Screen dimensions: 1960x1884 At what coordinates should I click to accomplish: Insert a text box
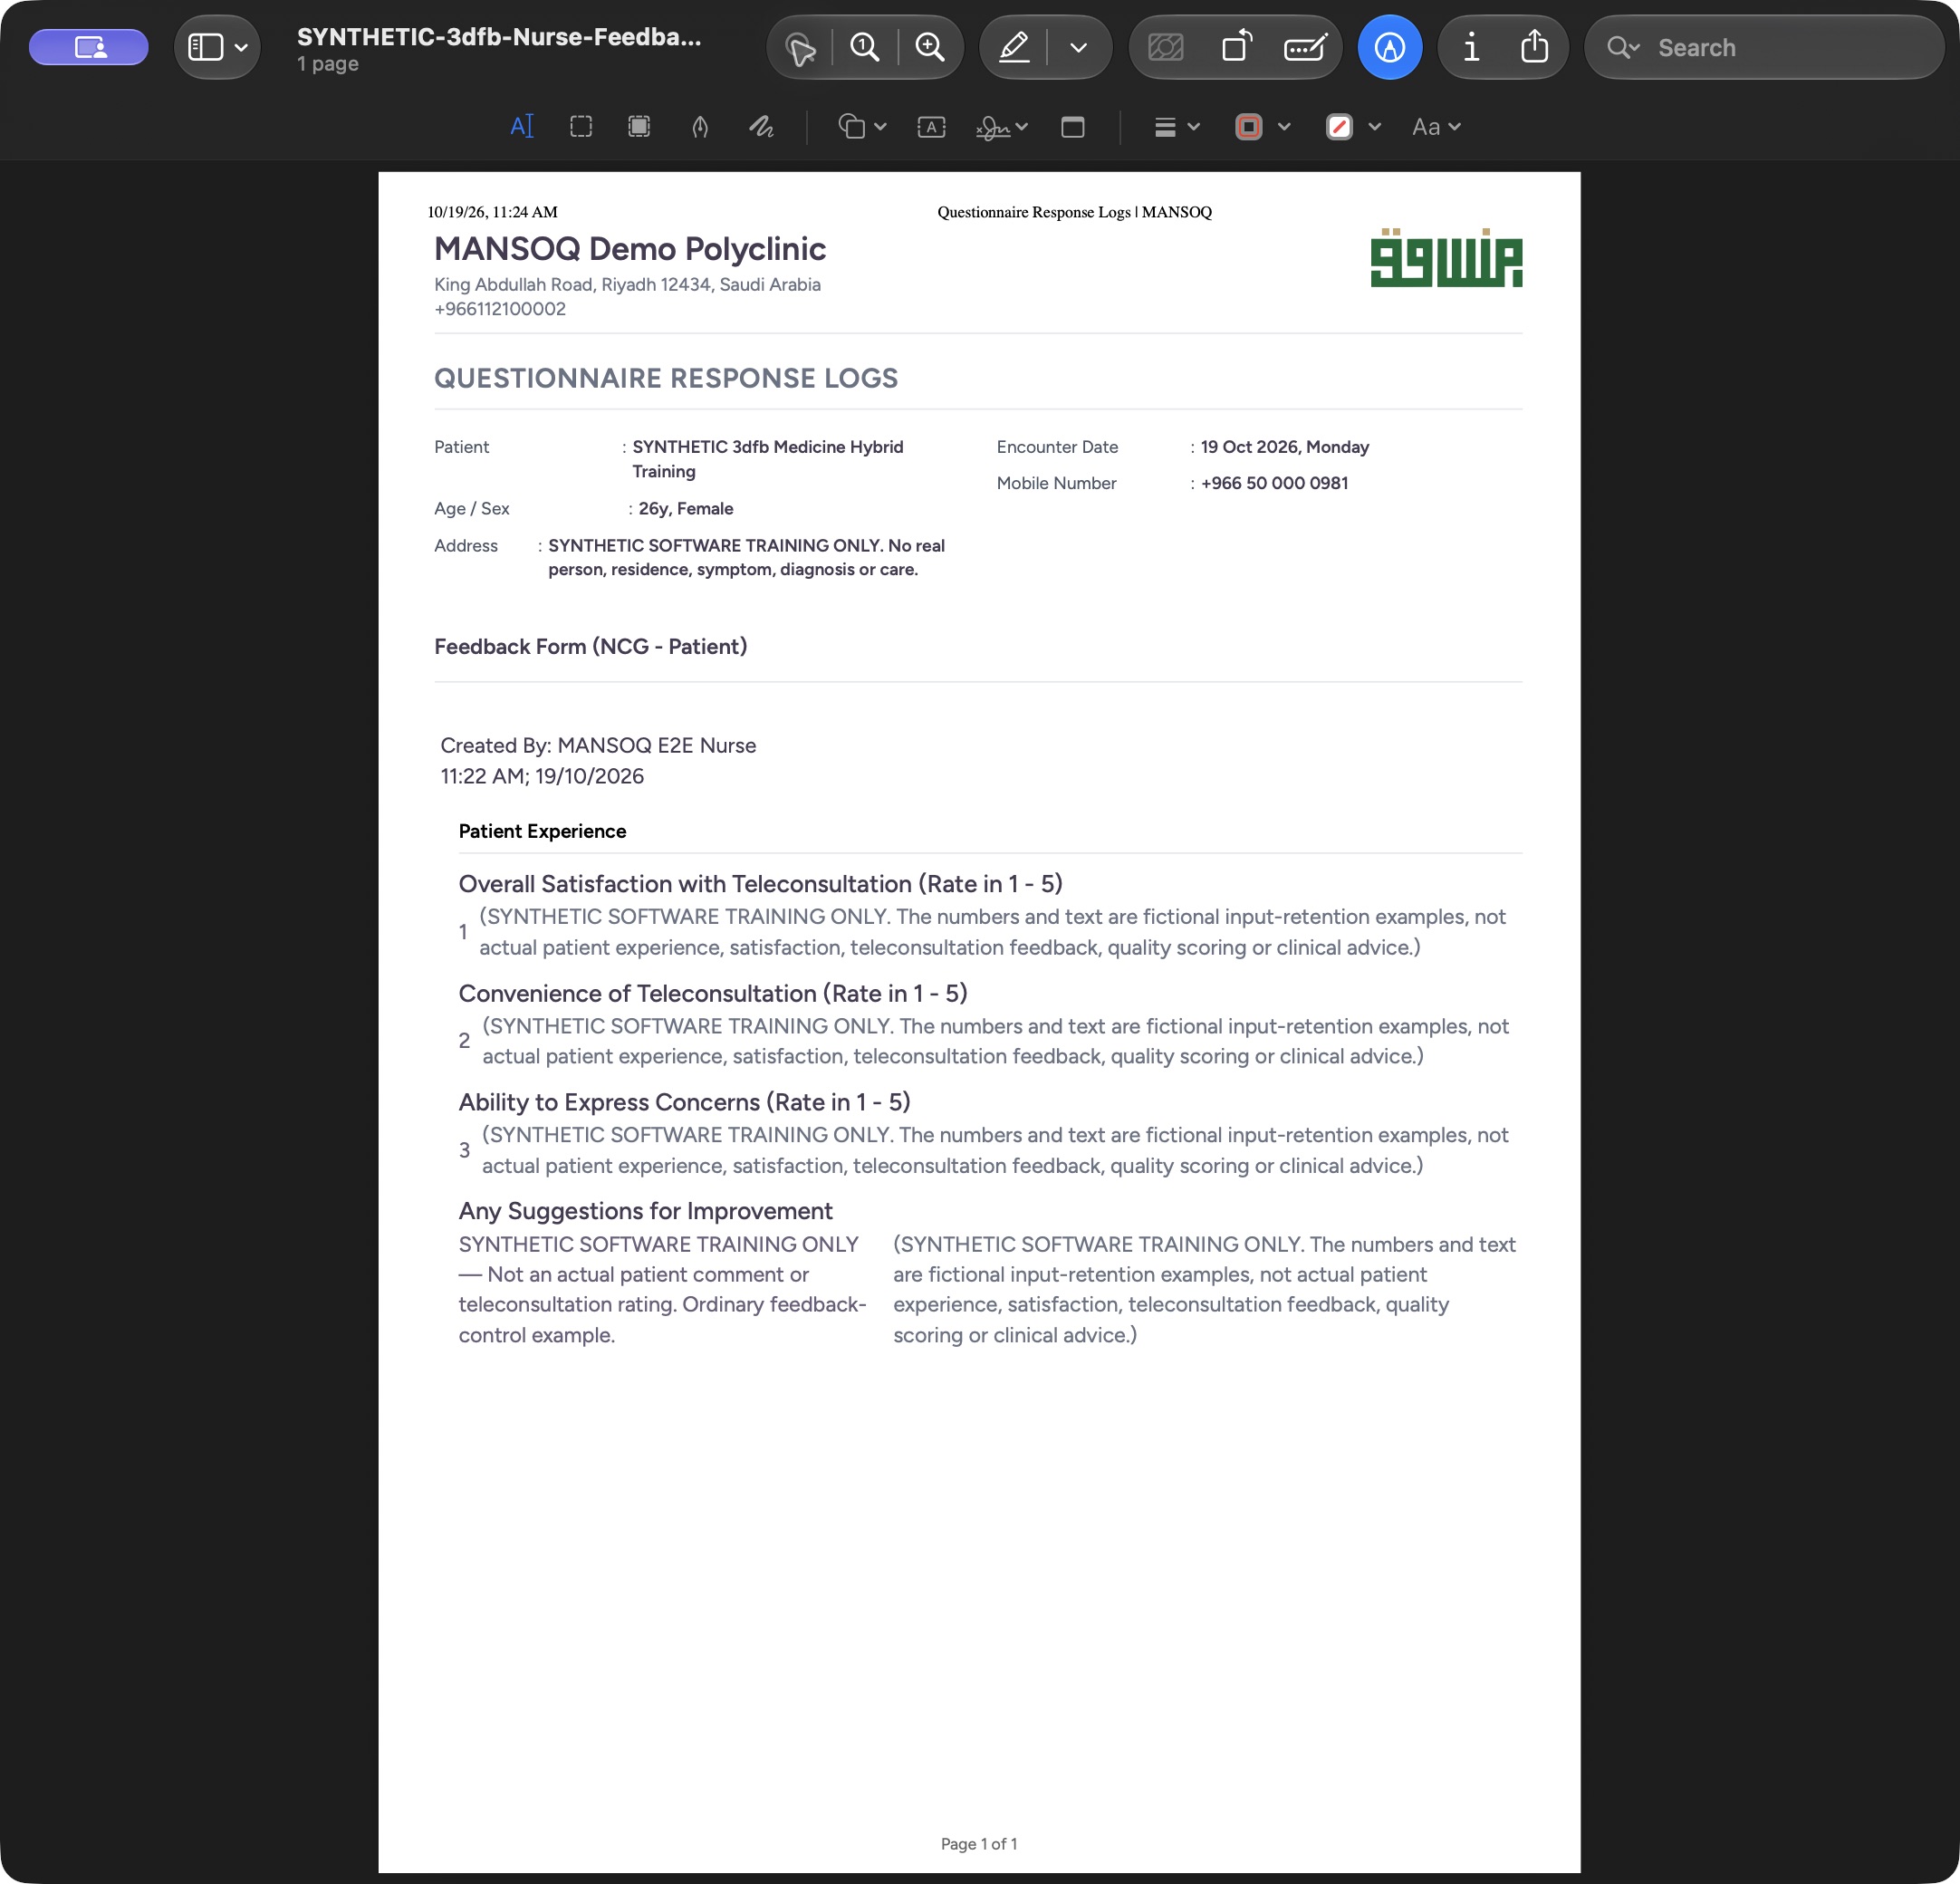tap(931, 127)
